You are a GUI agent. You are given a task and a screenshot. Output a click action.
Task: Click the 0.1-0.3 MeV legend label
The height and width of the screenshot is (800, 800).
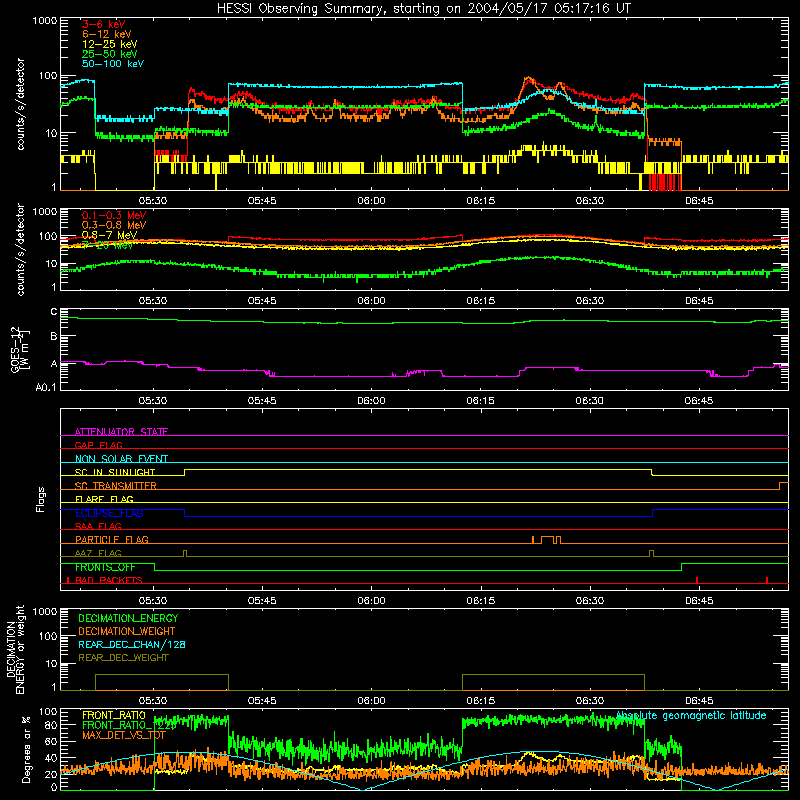(114, 215)
